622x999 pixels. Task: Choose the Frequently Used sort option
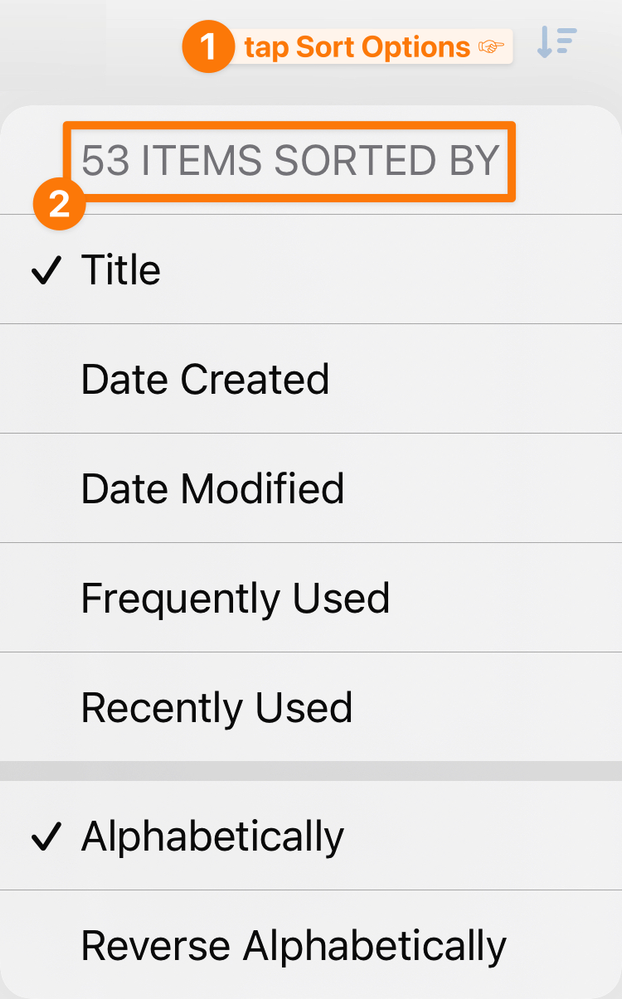tap(235, 598)
